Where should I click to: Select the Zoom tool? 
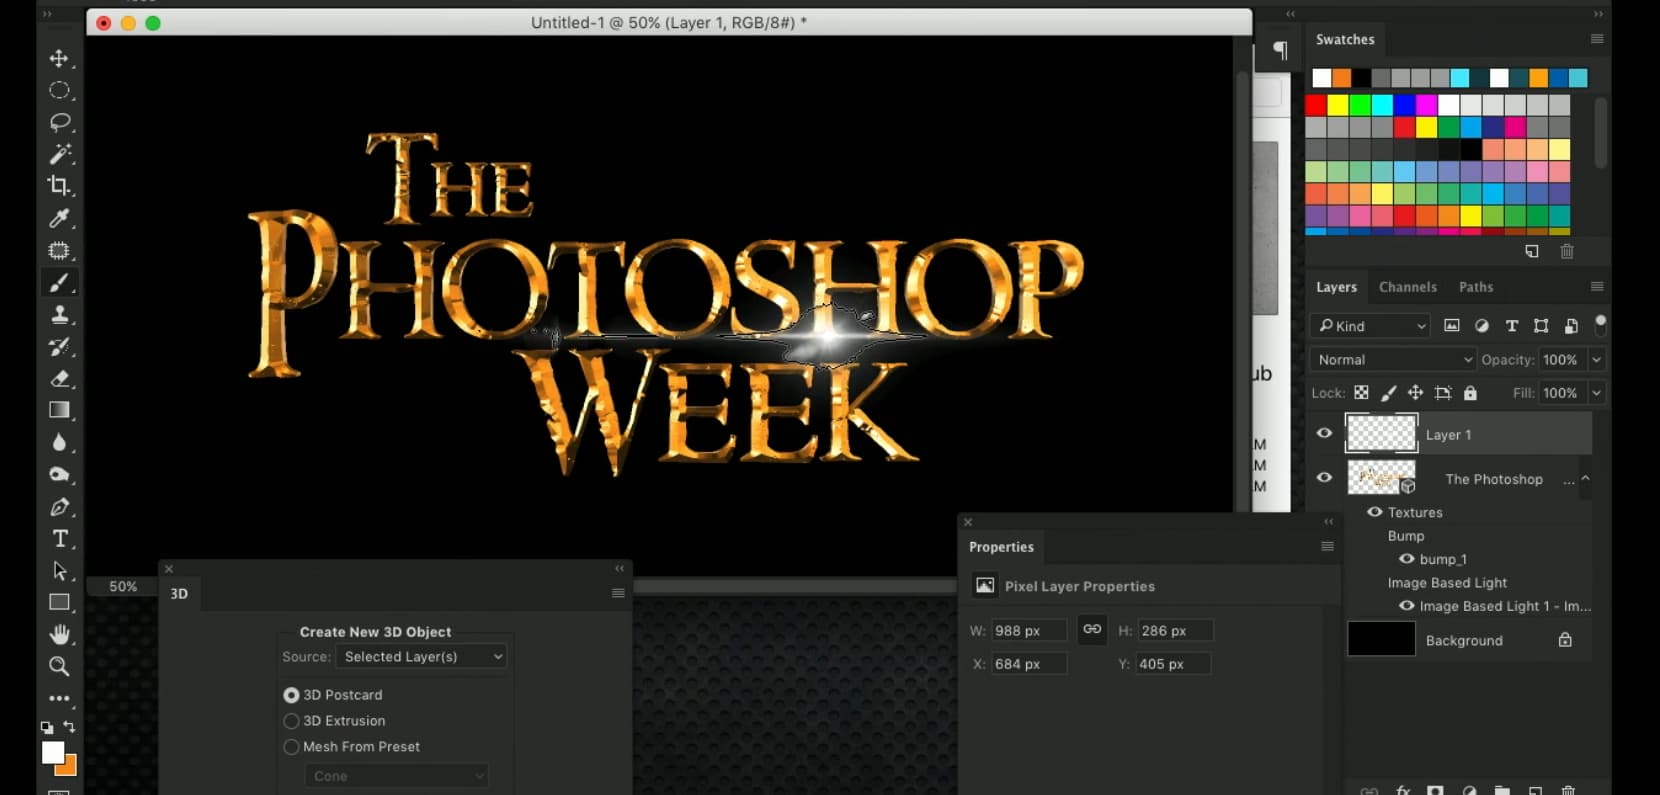59,667
